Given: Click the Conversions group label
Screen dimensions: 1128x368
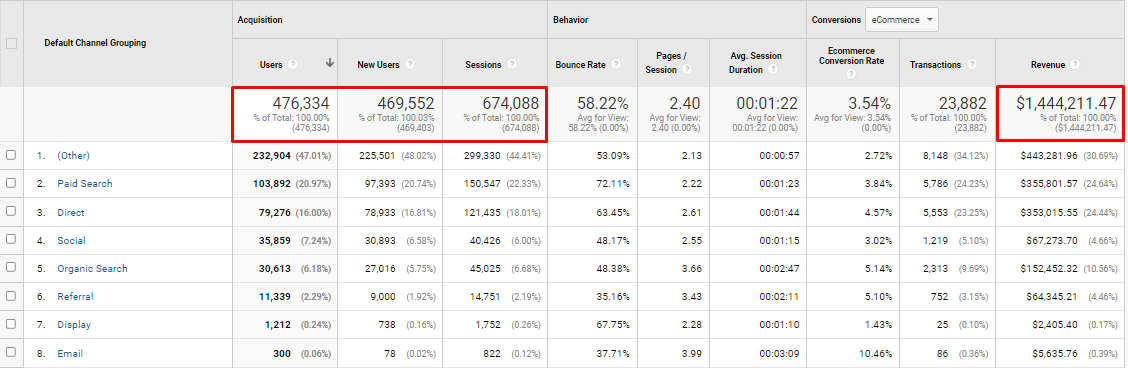Looking at the screenshot, I should click(836, 20).
